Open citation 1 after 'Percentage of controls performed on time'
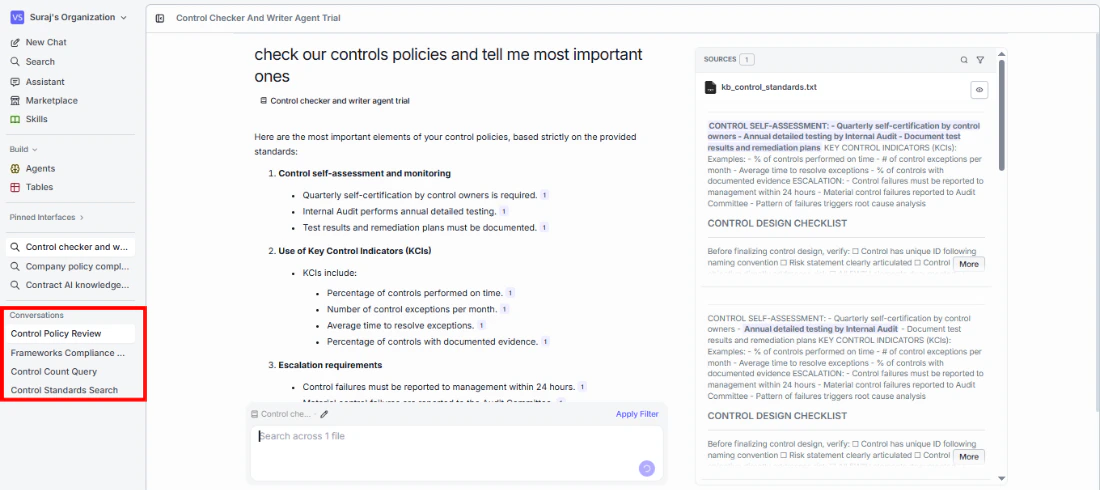The image size is (1100, 490). click(x=510, y=293)
